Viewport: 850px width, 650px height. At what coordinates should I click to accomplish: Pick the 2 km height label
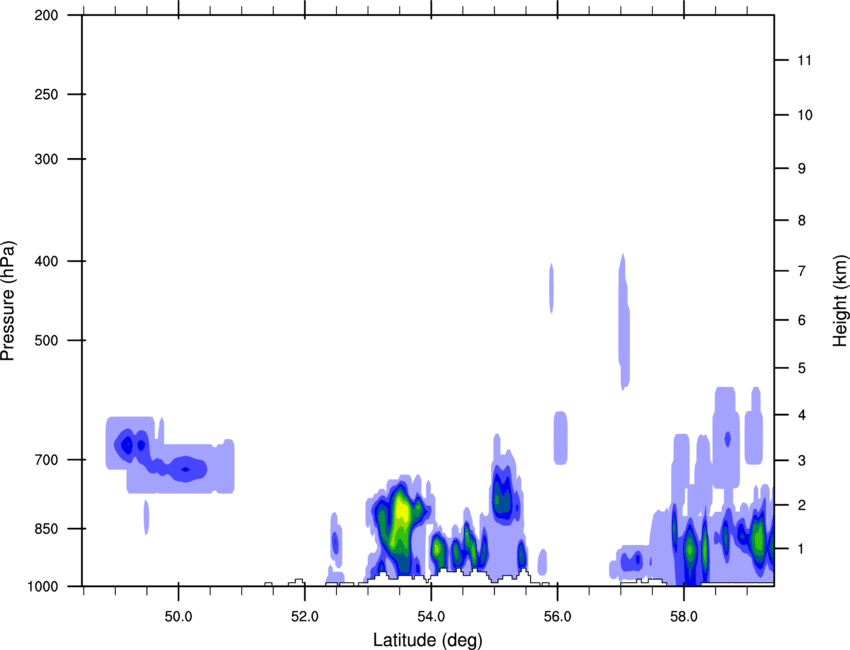pyautogui.click(x=802, y=505)
